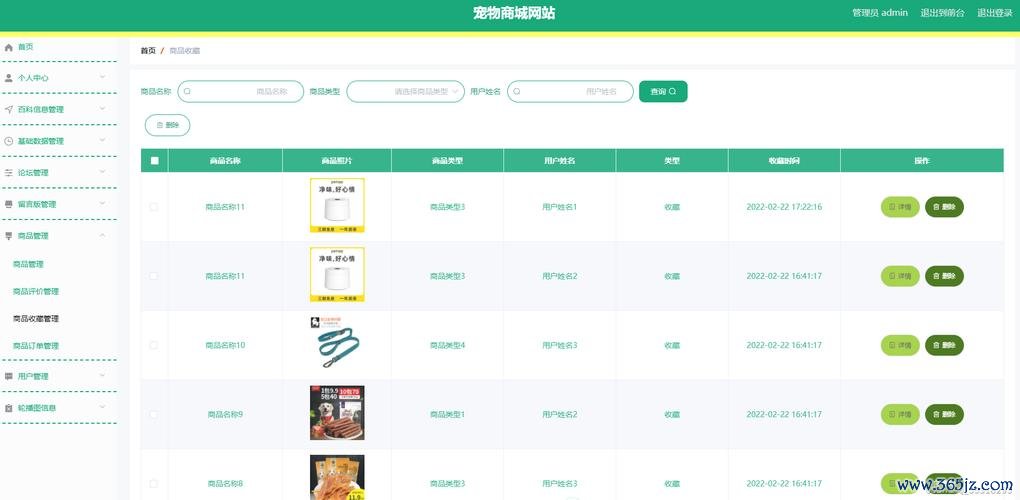Click the 查询 search button
Screen dimensions: 1020x500
click(x=663, y=92)
